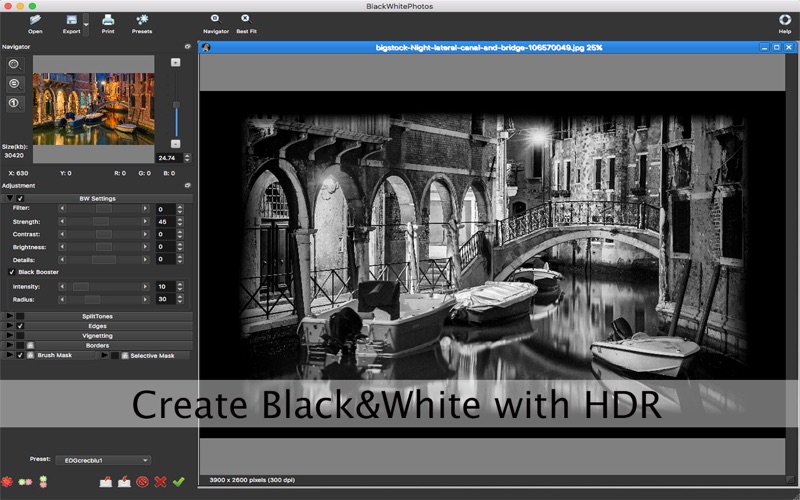Click the Filter value stepper arrows
This screenshot has height=500, width=800.
point(180,209)
